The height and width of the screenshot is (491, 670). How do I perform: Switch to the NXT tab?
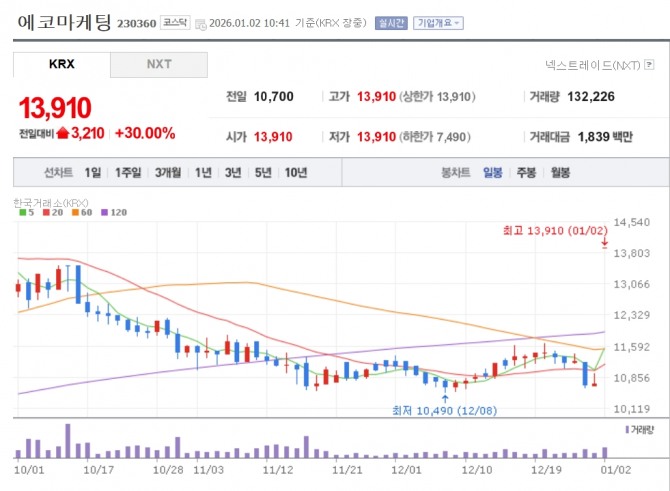tap(159, 65)
